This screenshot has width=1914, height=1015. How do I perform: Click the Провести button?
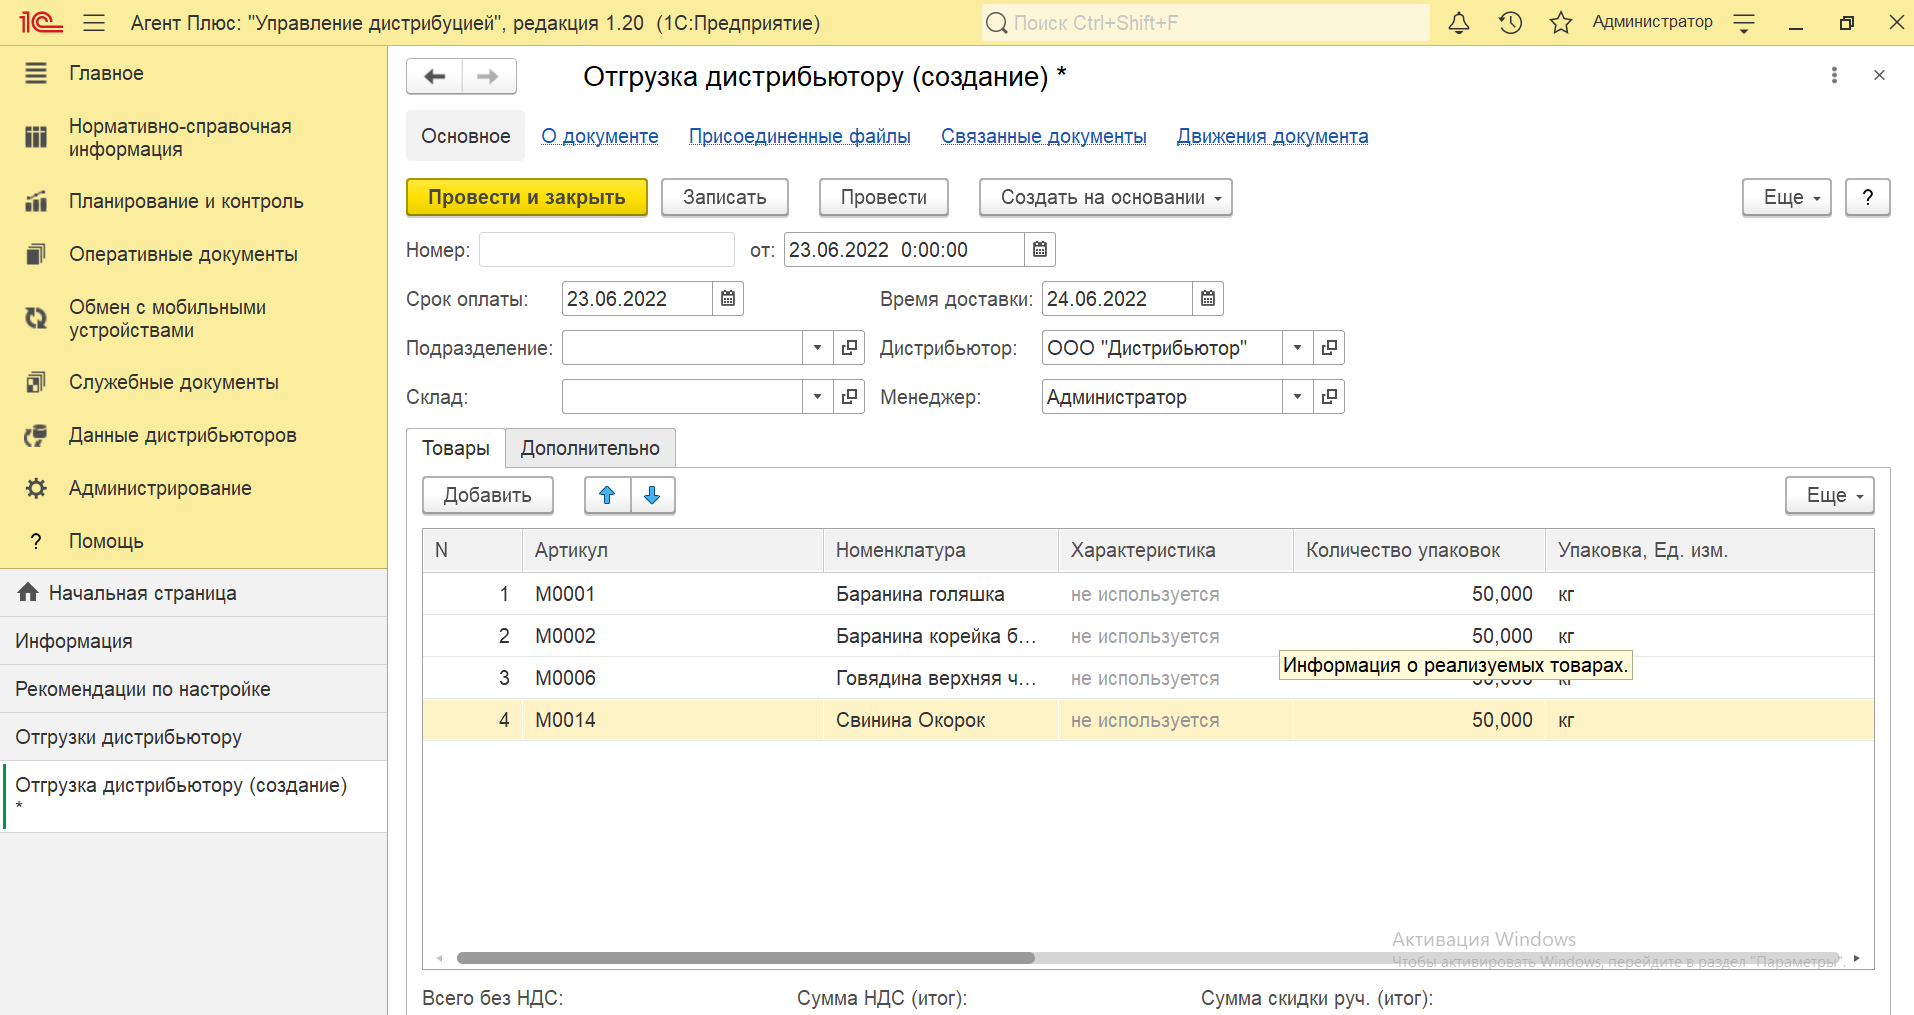click(884, 197)
